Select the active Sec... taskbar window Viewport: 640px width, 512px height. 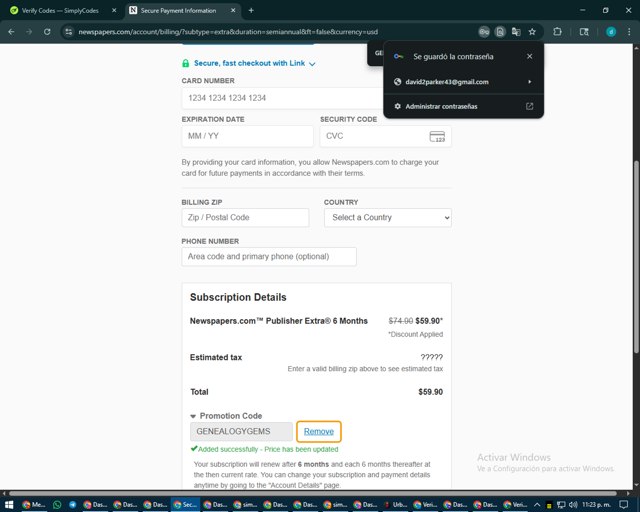[x=184, y=505]
